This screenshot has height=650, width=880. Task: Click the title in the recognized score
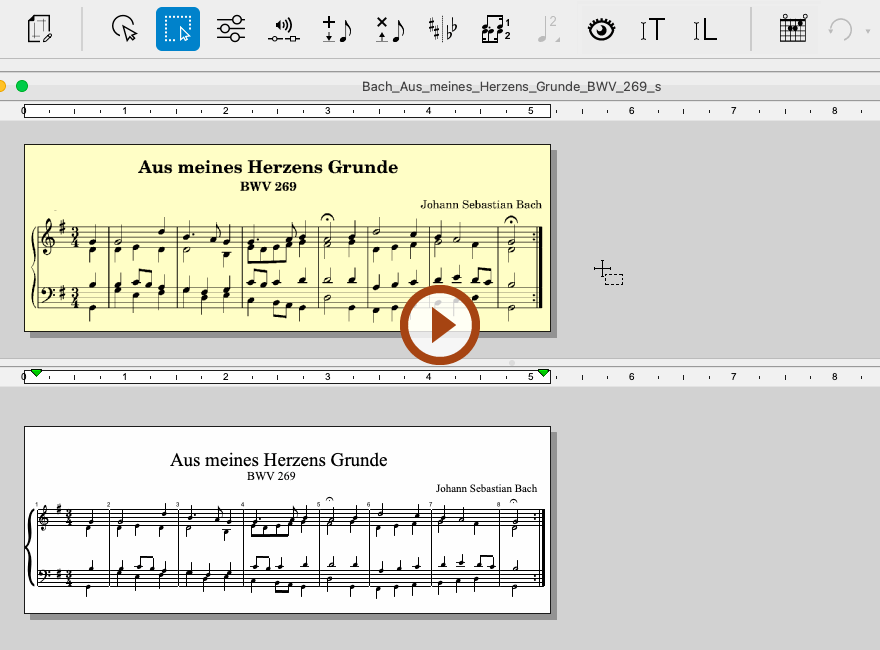(278, 460)
